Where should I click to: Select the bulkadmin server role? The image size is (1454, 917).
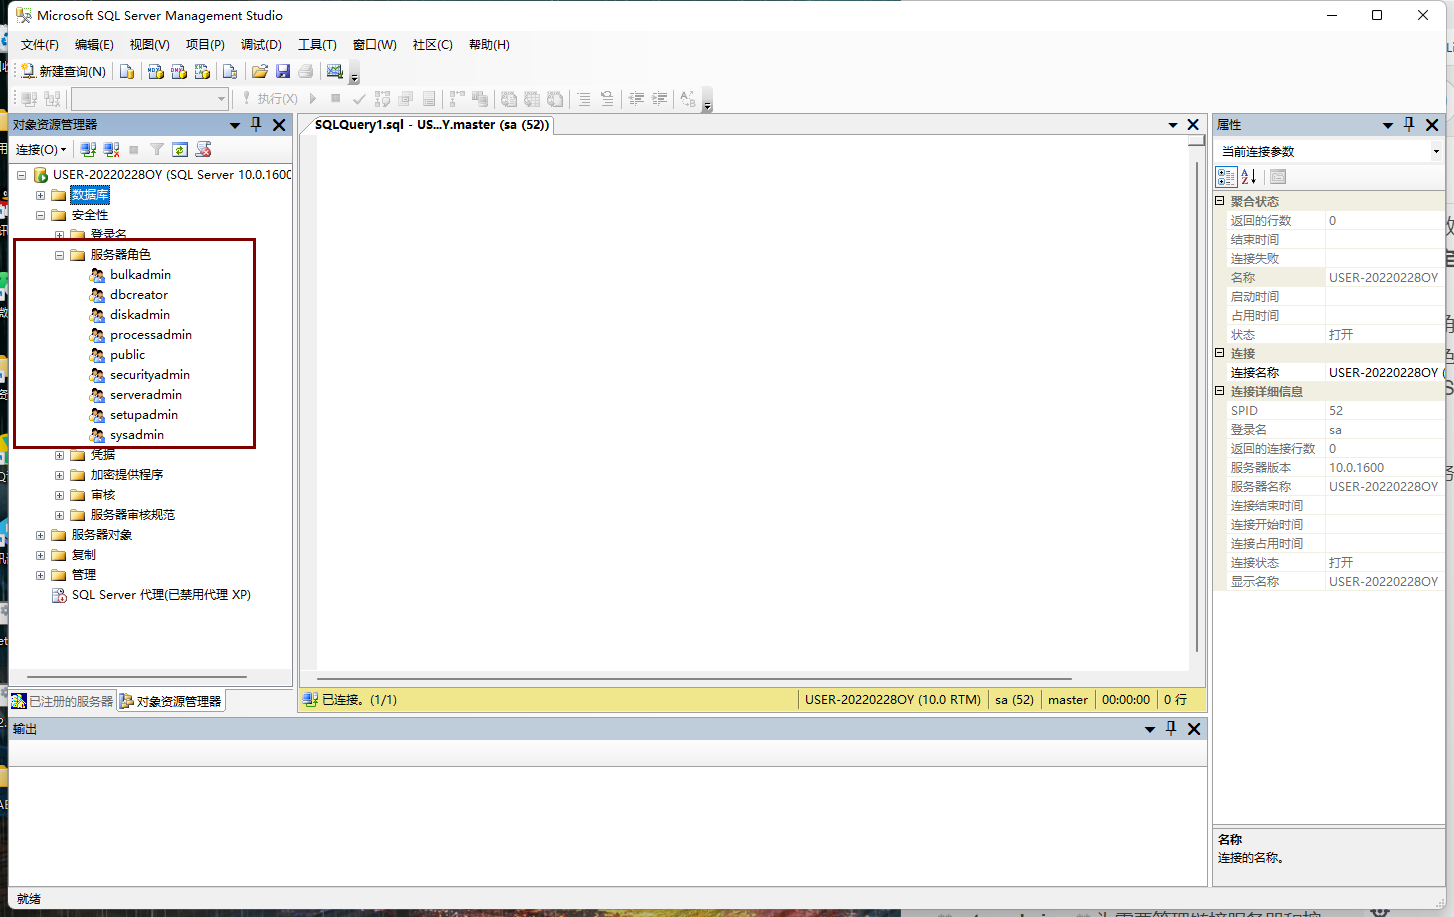click(140, 275)
